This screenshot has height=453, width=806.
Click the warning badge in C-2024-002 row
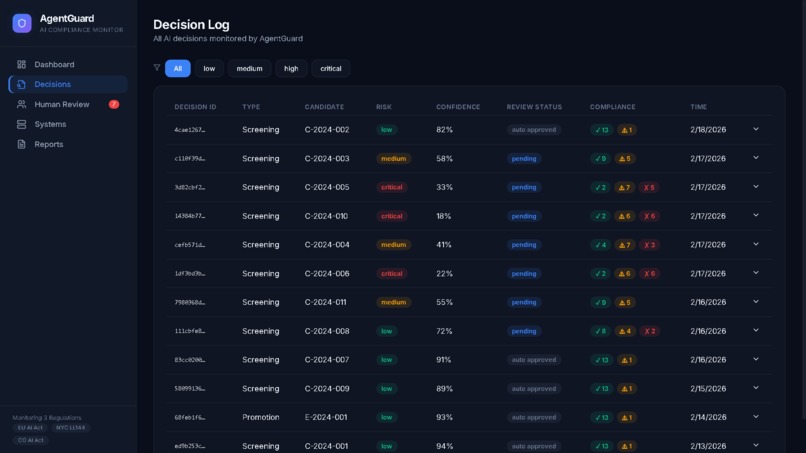coord(627,130)
